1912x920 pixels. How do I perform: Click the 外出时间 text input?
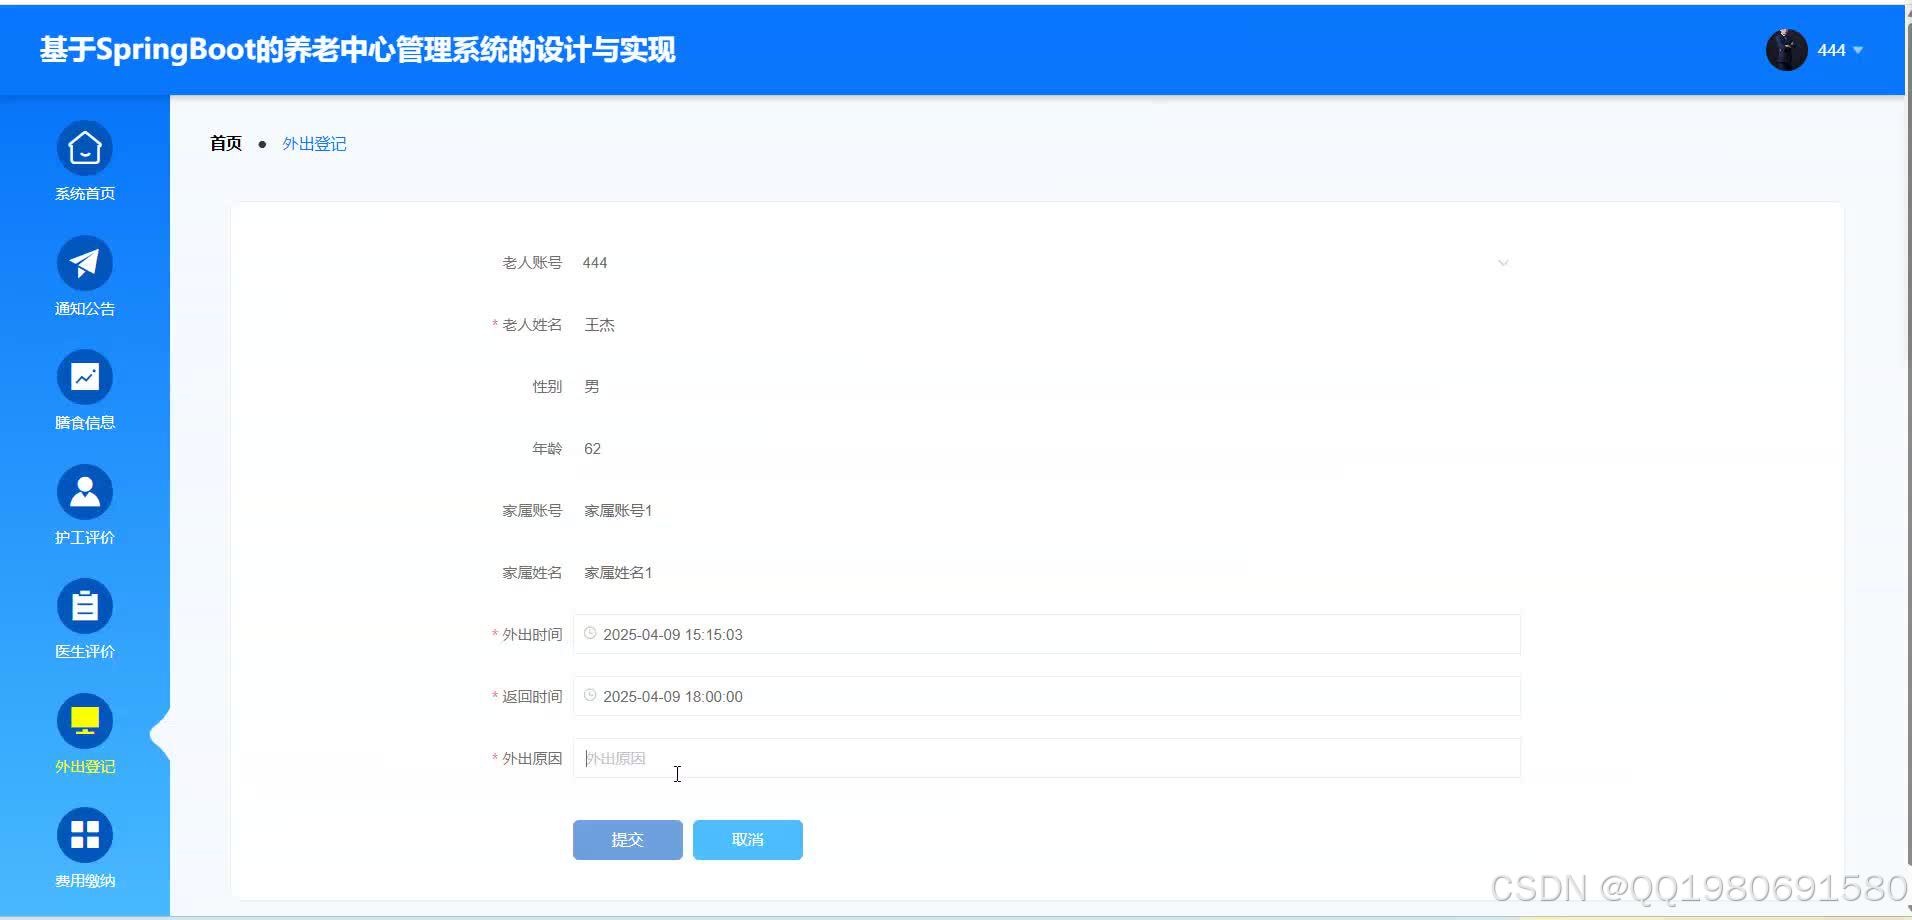coord(1000,633)
